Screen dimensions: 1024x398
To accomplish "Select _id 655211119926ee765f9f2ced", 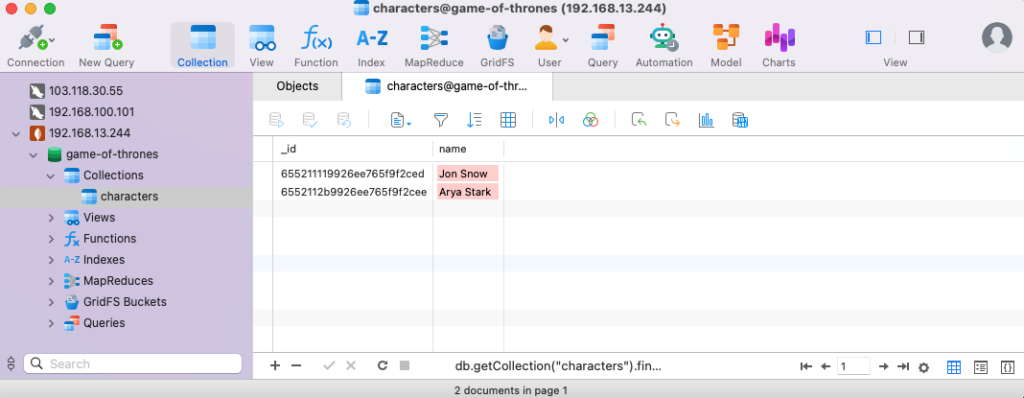I will click(x=353, y=174).
